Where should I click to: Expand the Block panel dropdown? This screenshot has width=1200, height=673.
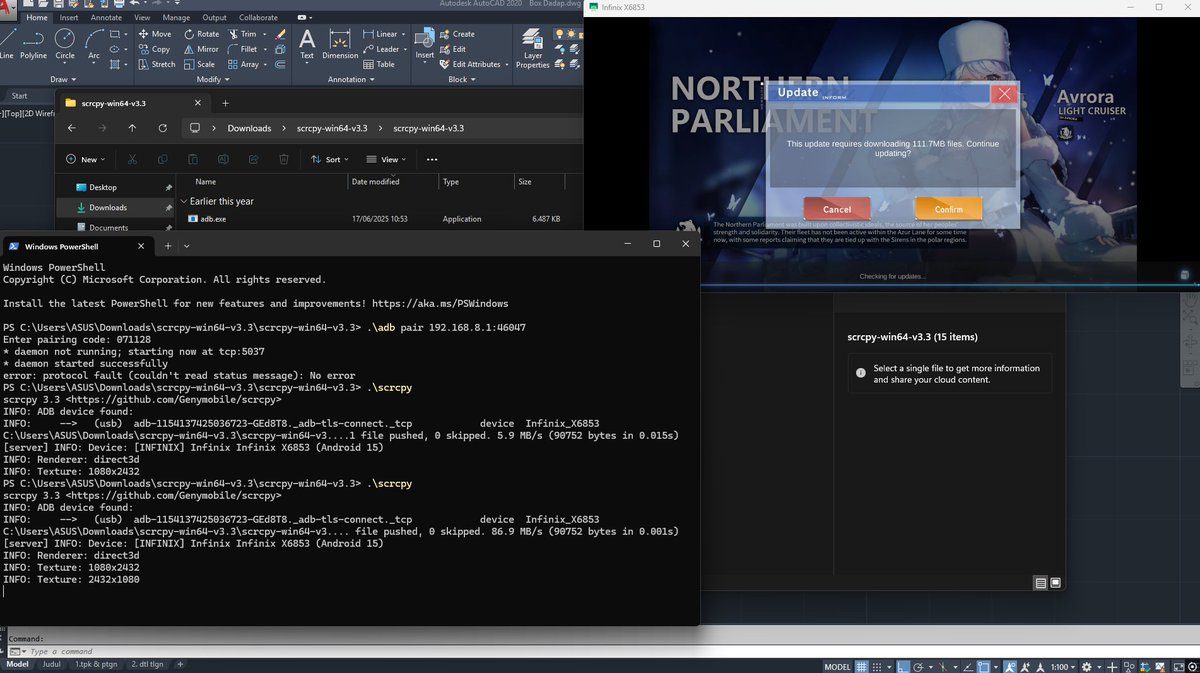click(x=461, y=79)
